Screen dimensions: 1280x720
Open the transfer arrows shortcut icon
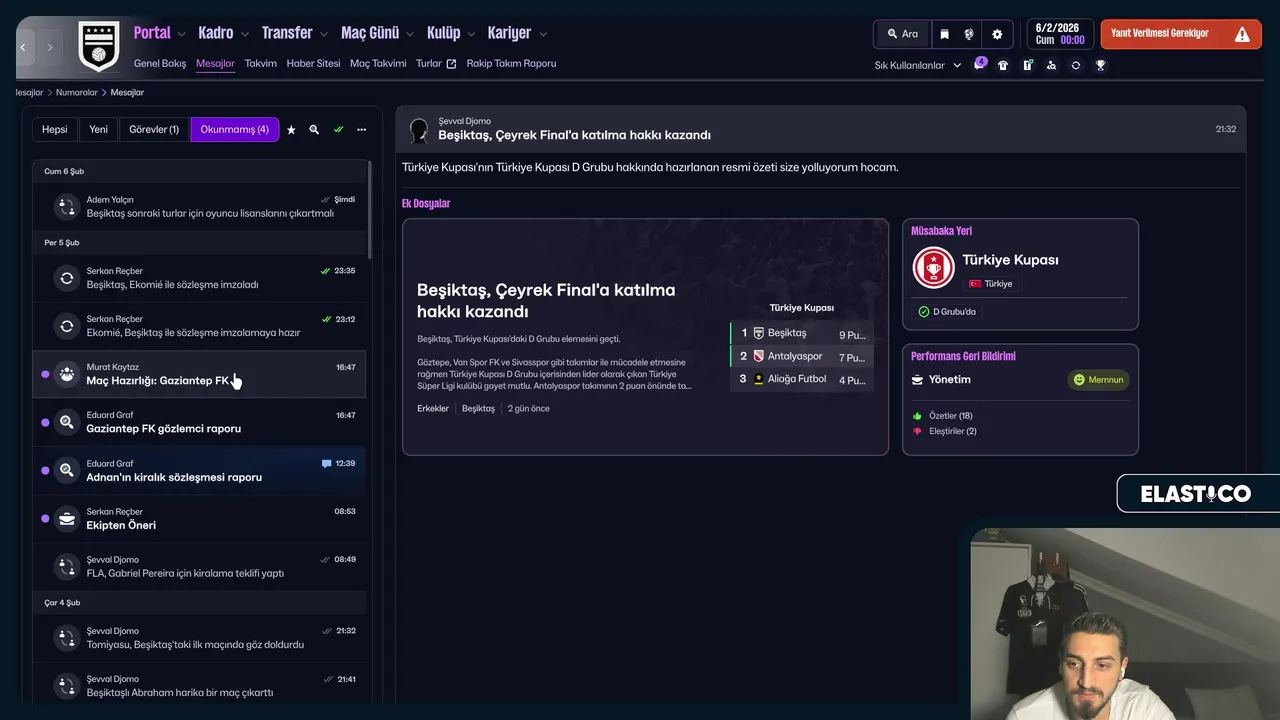(x=1075, y=65)
